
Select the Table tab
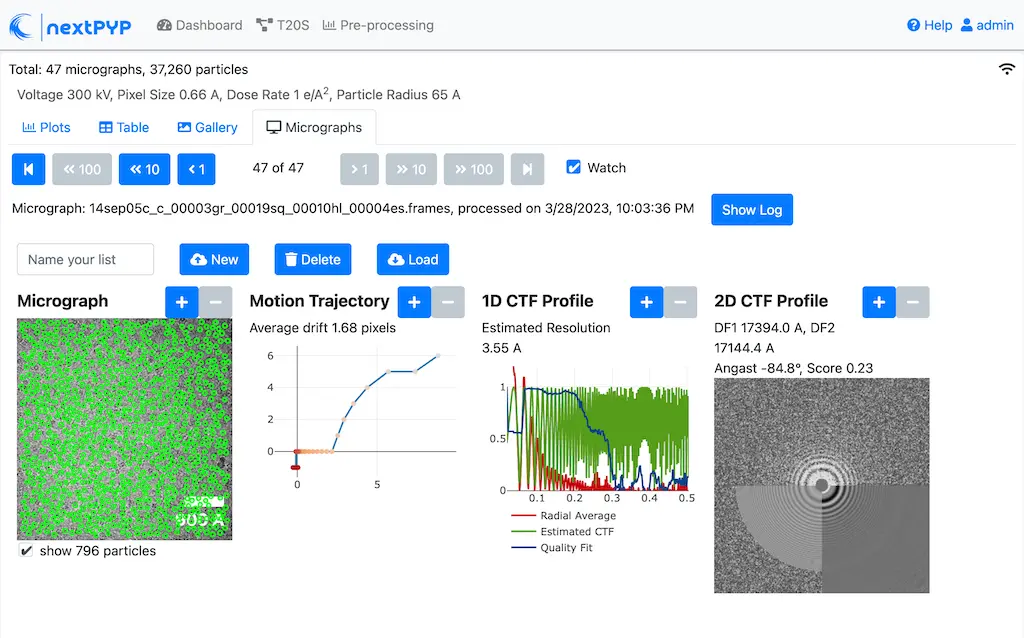124,127
